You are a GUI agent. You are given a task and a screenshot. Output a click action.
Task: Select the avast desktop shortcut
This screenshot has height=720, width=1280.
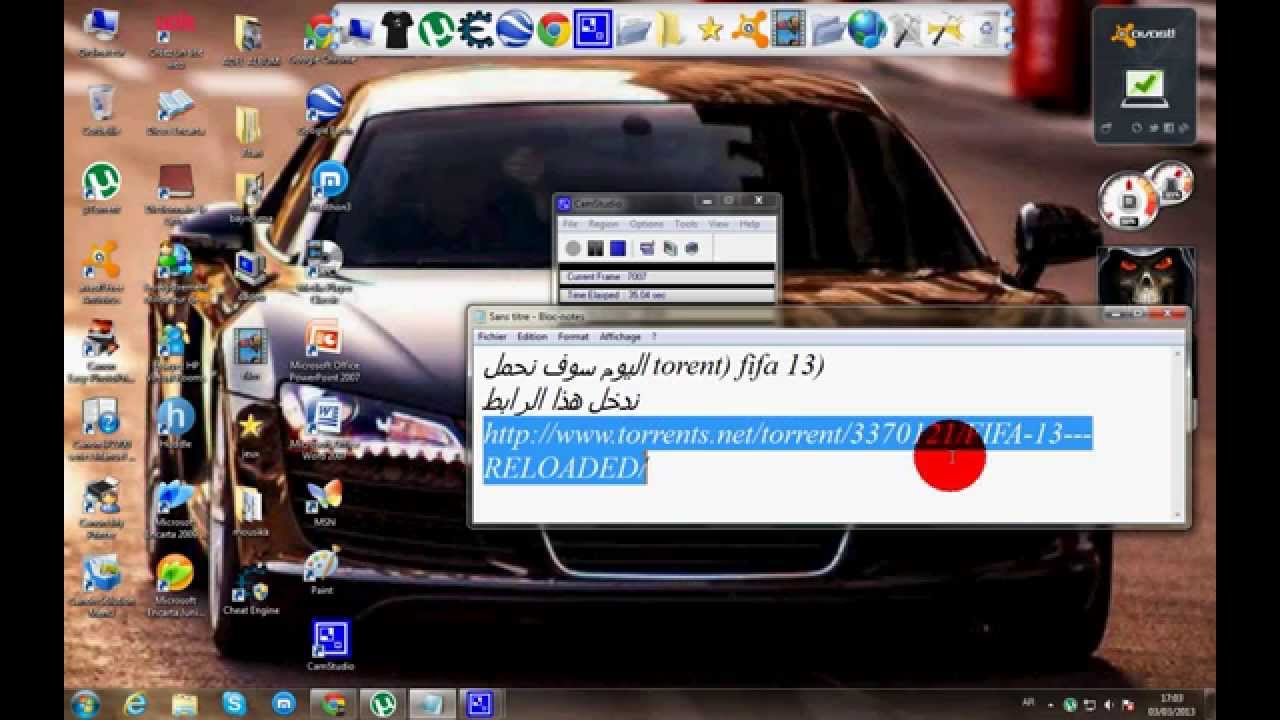coord(101,272)
